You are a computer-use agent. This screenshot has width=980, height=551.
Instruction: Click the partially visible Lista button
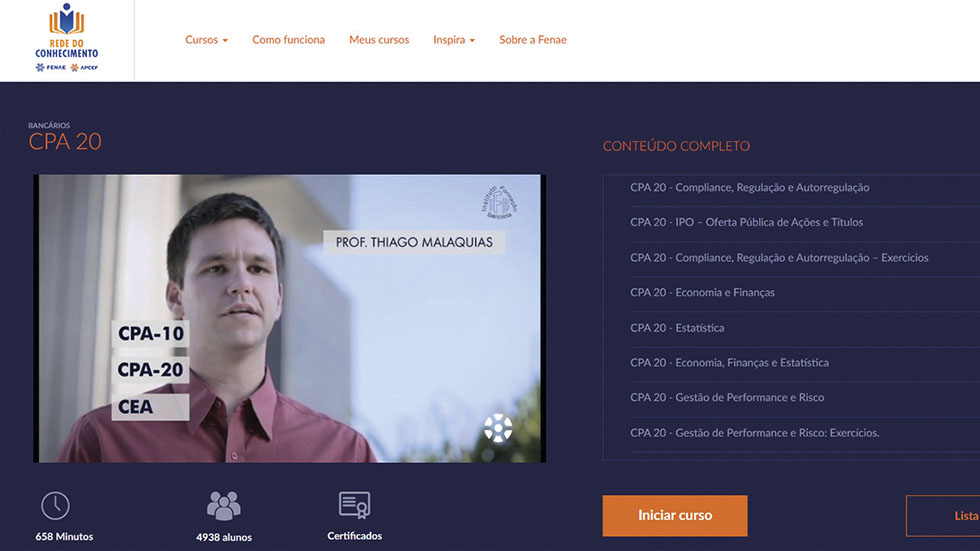pos(943,515)
